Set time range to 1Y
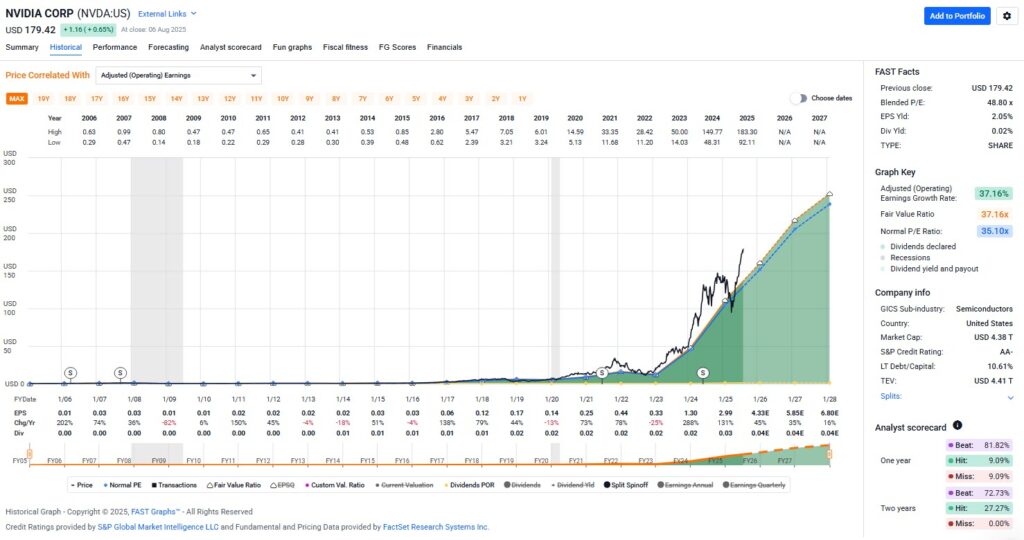 pyautogui.click(x=522, y=99)
